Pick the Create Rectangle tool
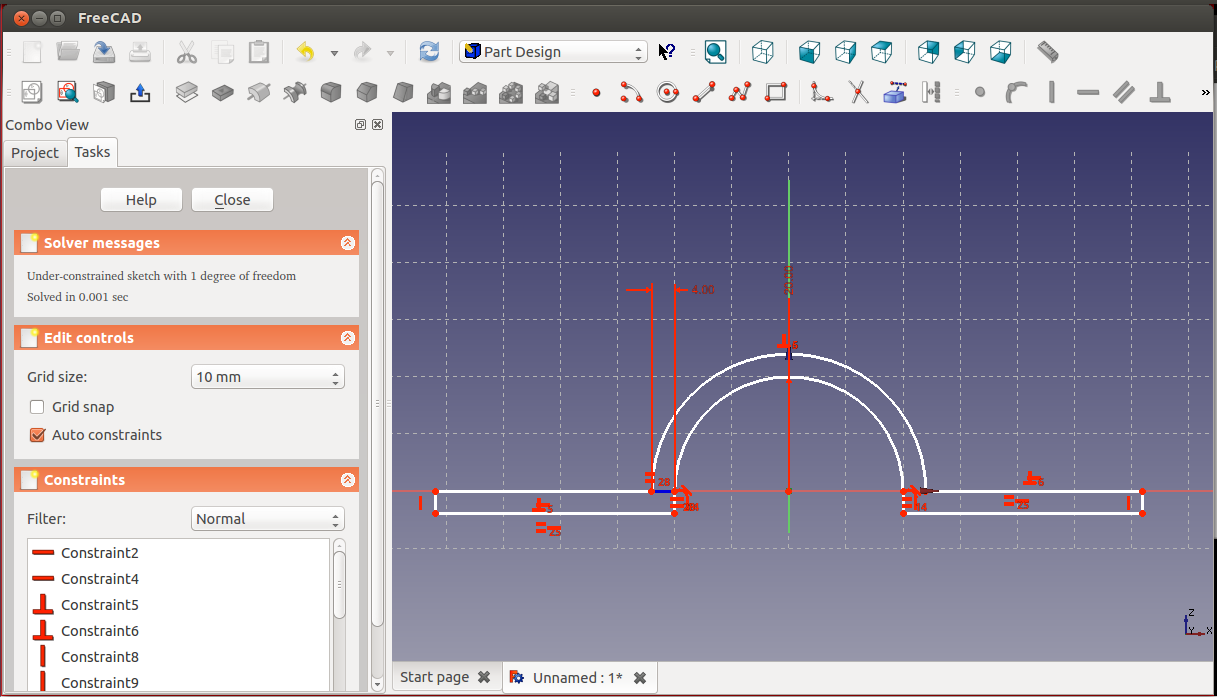The image size is (1217, 697). coord(776,93)
